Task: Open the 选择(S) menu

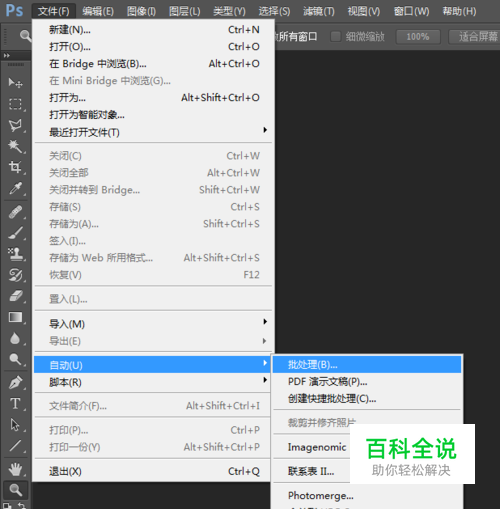Action: point(274,11)
